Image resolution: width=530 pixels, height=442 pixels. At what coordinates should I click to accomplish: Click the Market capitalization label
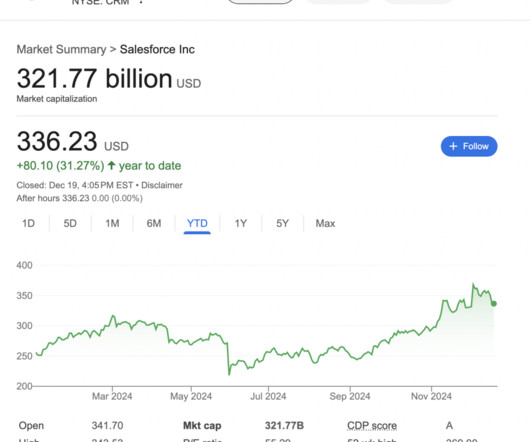coord(57,99)
